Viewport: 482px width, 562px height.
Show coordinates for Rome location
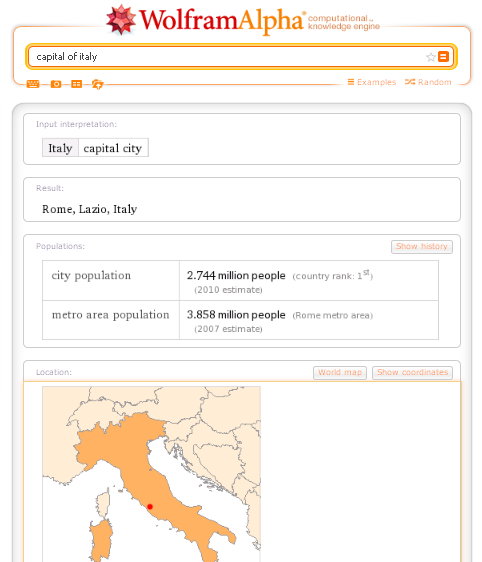tap(412, 372)
